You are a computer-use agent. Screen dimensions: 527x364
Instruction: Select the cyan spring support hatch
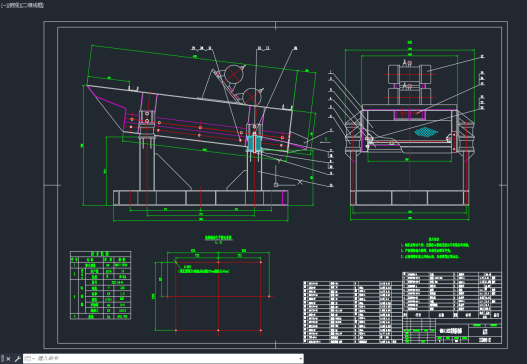pyautogui.click(x=254, y=143)
